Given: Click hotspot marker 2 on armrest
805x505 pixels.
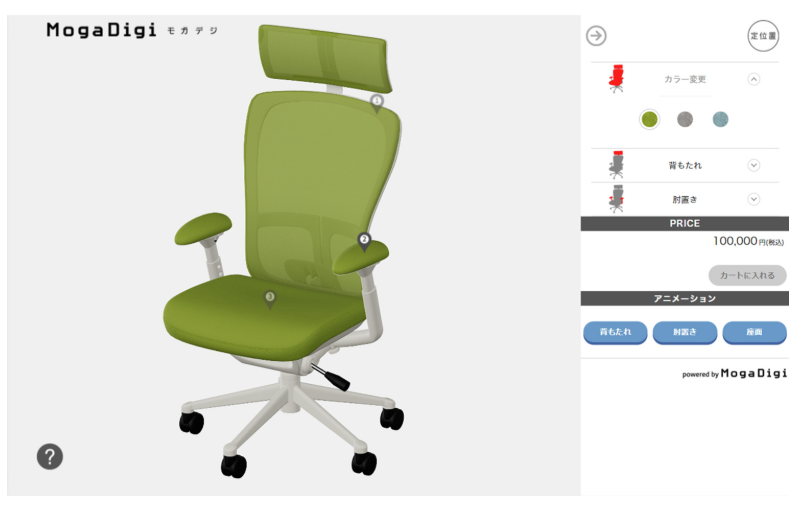Looking at the screenshot, I should pyautogui.click(x=364, y=242).
